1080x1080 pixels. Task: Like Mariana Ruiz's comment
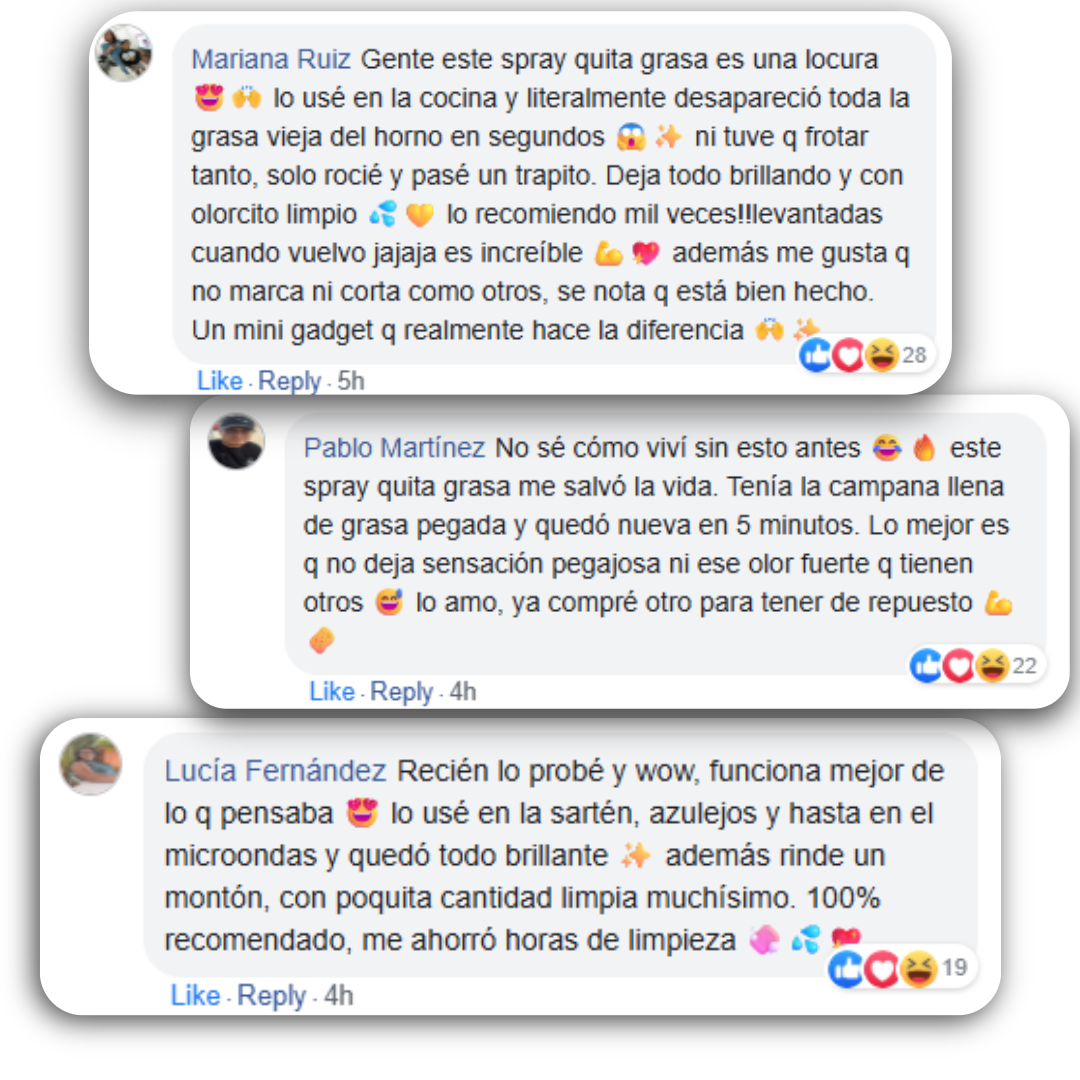(x=220, y=380)
